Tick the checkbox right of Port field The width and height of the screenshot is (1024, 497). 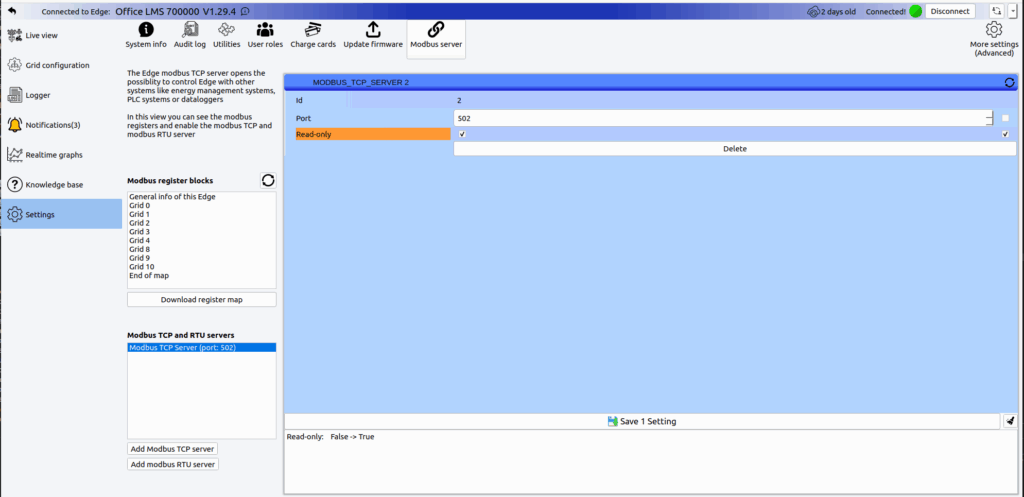(x=1006, y=118)
